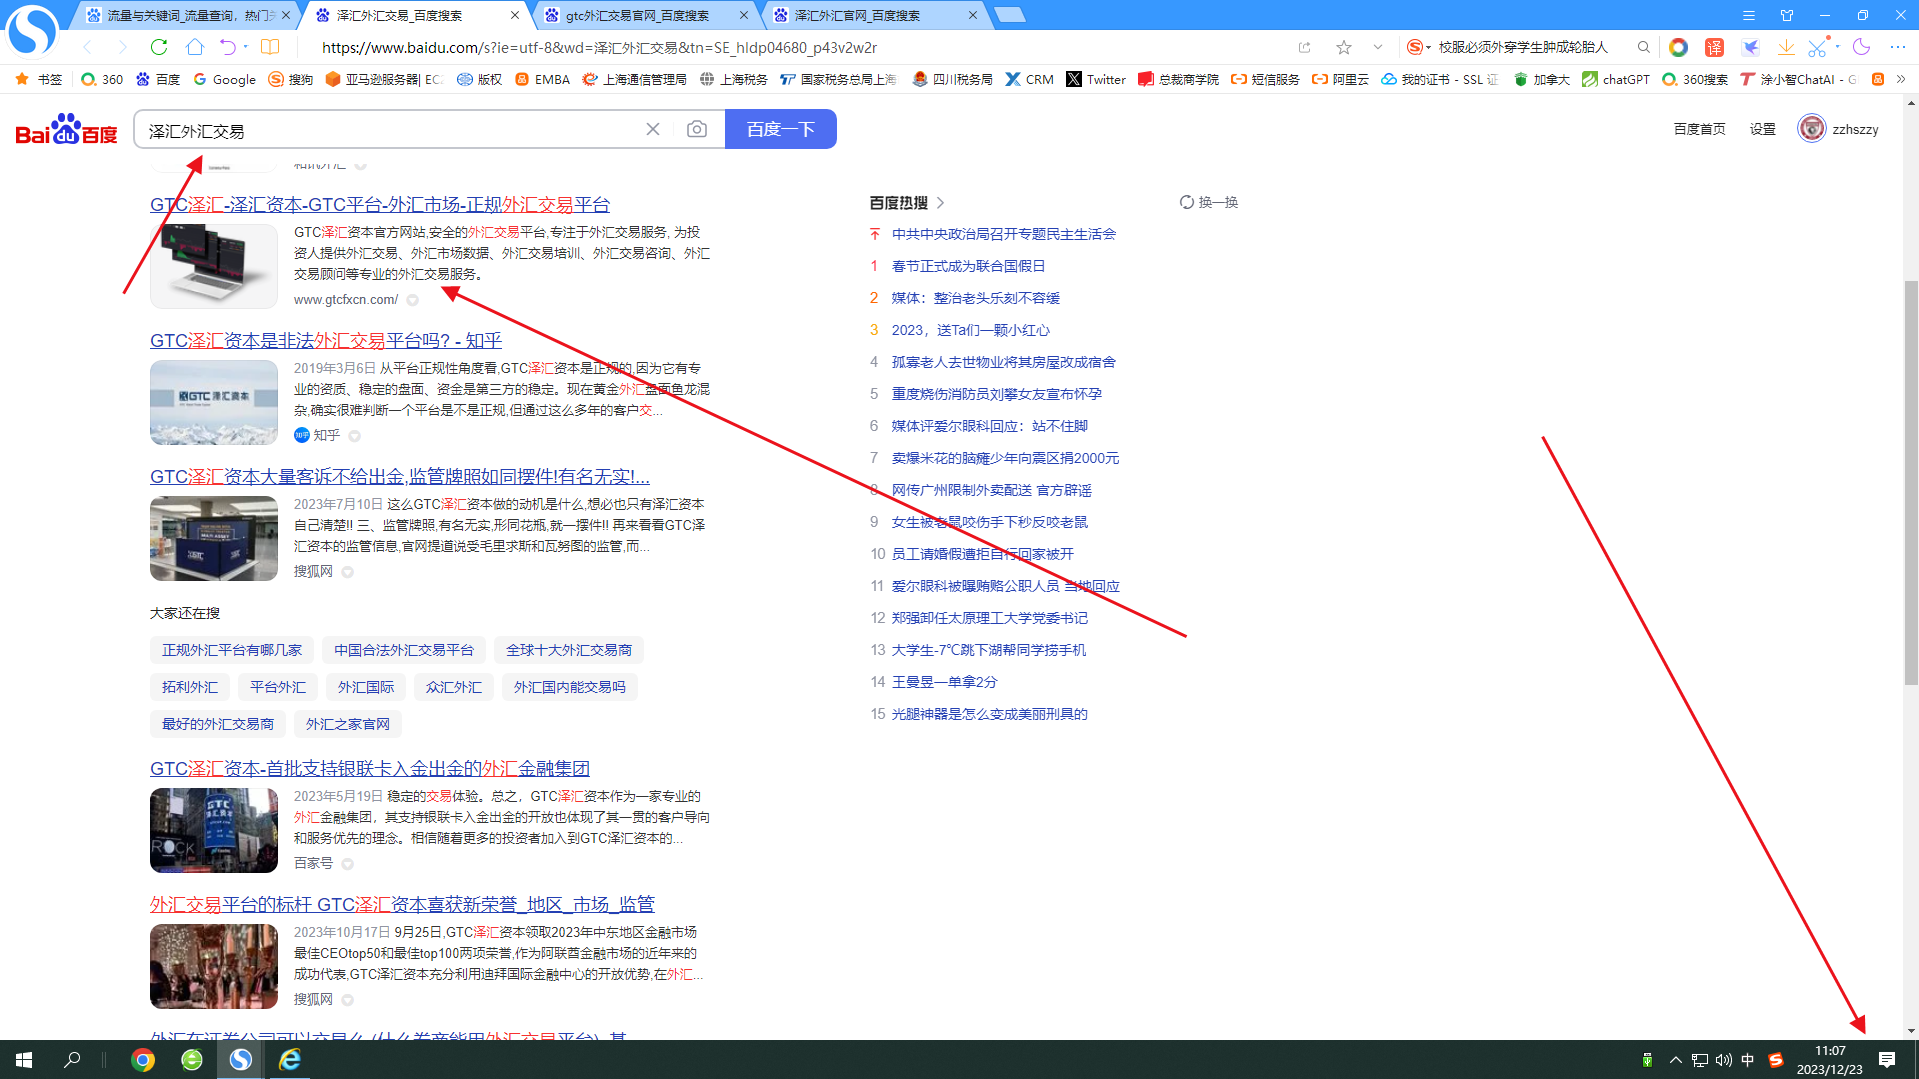Click the page refresh icon
The height and width of the screenshot is (1079, 1919).
tap(158, 46)
